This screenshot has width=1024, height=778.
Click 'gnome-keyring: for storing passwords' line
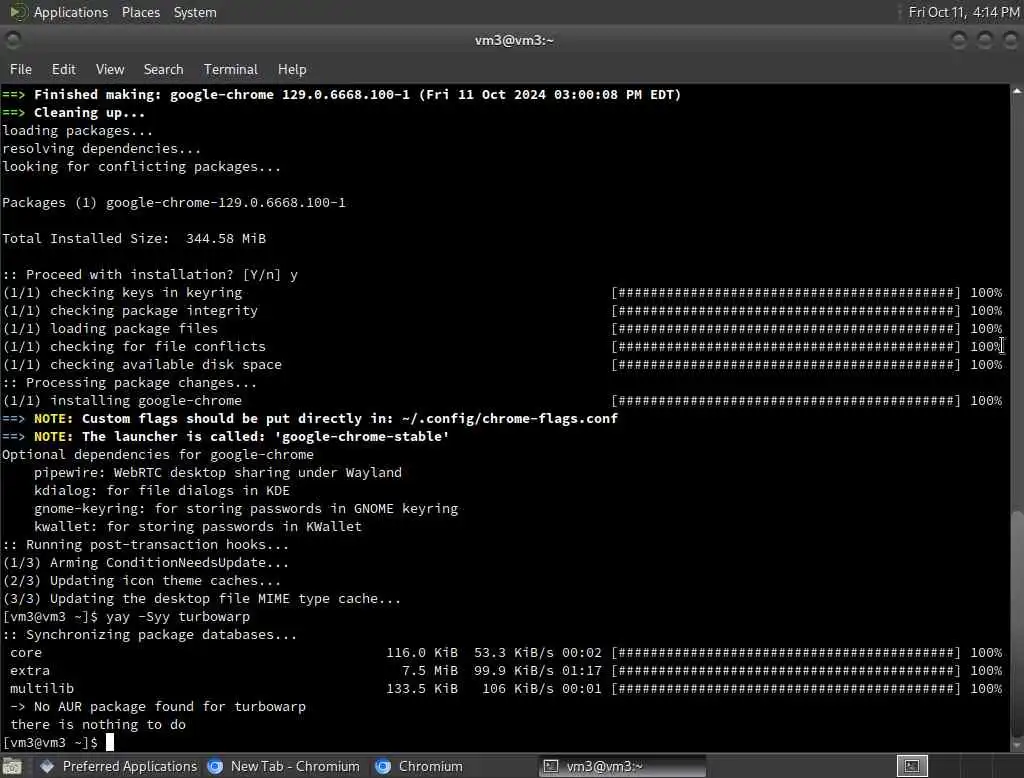pyautogui.click(x=246, y=508)
